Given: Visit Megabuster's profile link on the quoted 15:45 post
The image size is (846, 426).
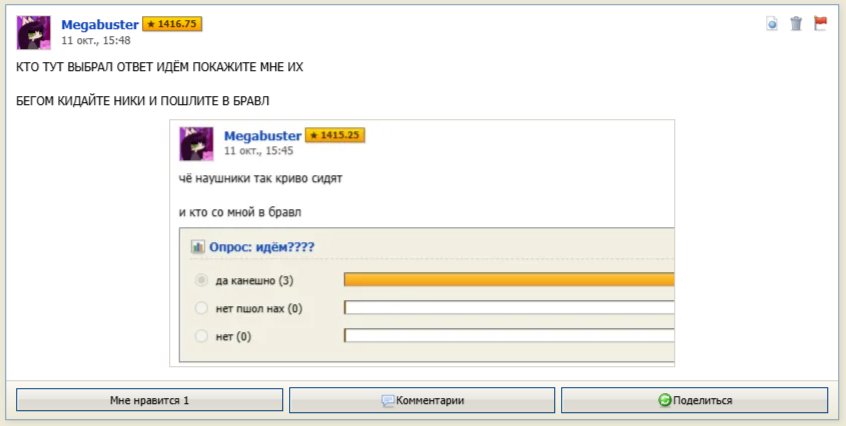Looking at the screenshot, I should pyautogui.click(x=263, y=136).
